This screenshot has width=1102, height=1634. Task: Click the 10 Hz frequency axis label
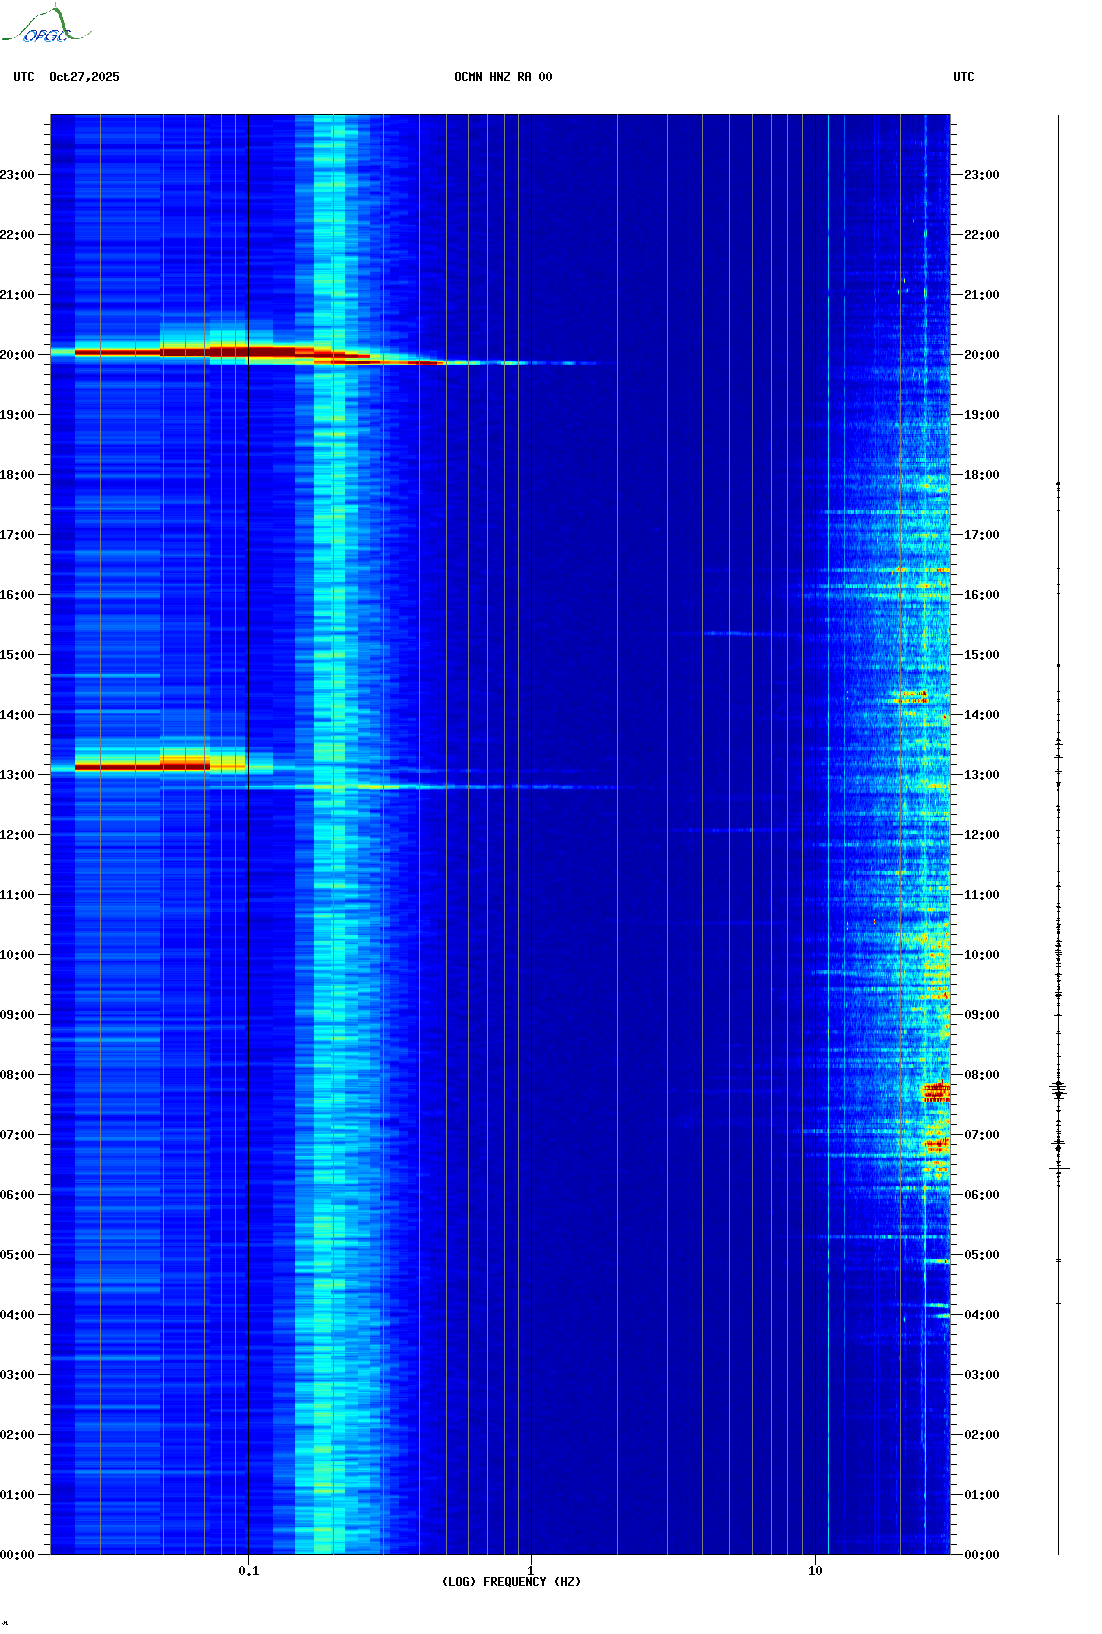[x=815, y=1570]
